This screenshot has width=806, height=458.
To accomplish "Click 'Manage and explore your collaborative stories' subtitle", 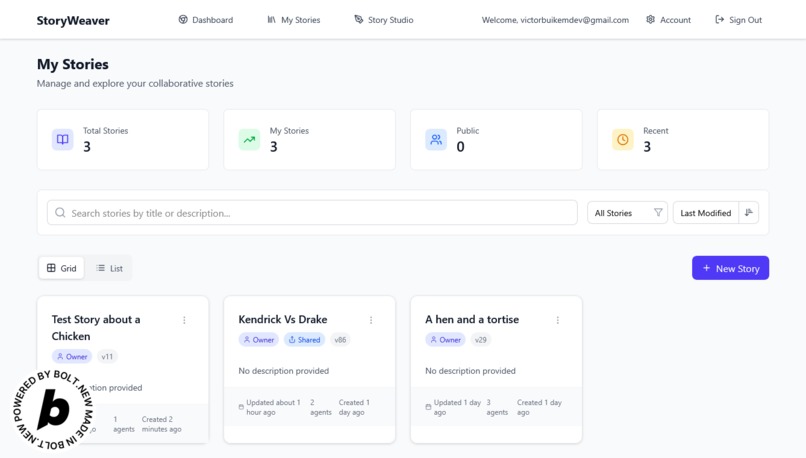I will (135, 83).
